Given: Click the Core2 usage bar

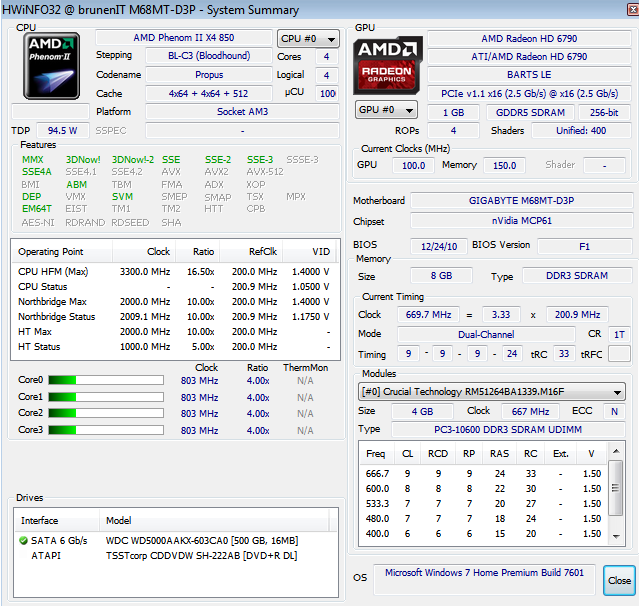Looking at the screenshot, I should [106, 413].
